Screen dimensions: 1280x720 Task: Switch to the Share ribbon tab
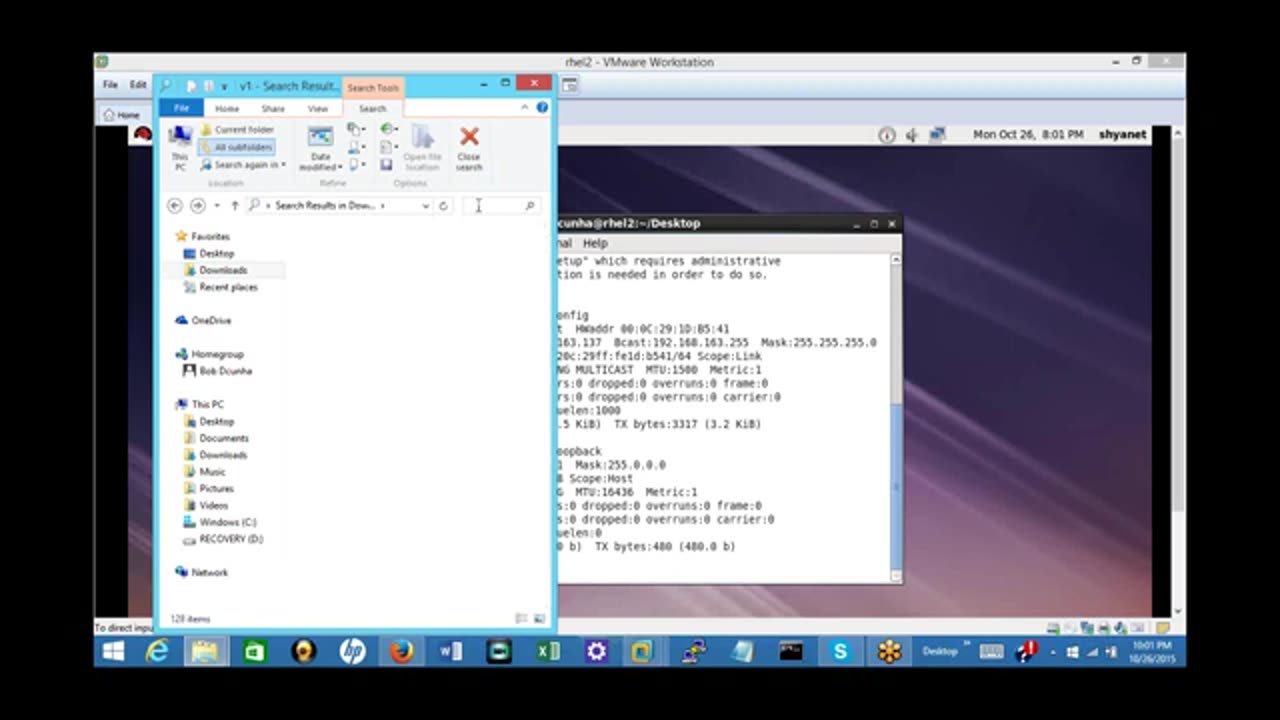pos(273,108)
